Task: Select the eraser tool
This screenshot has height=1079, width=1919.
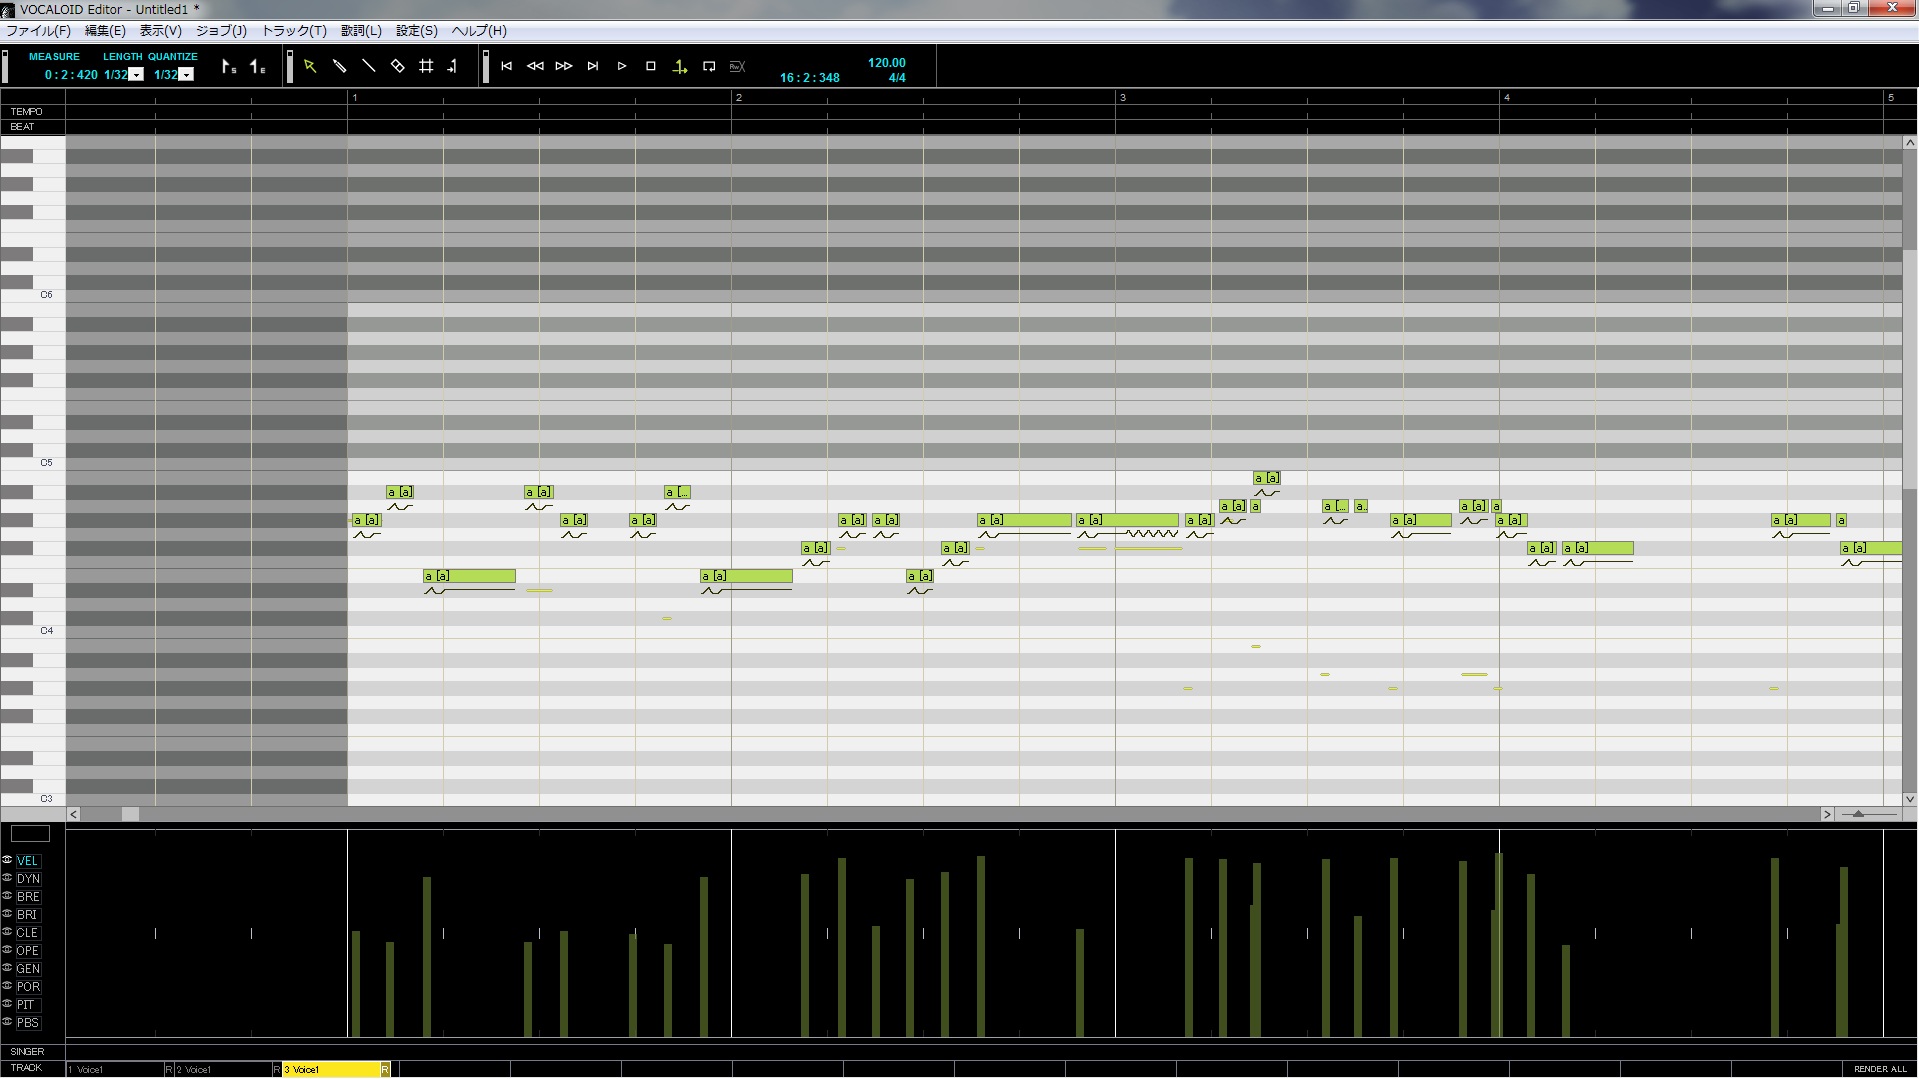Action: point(397,66)
